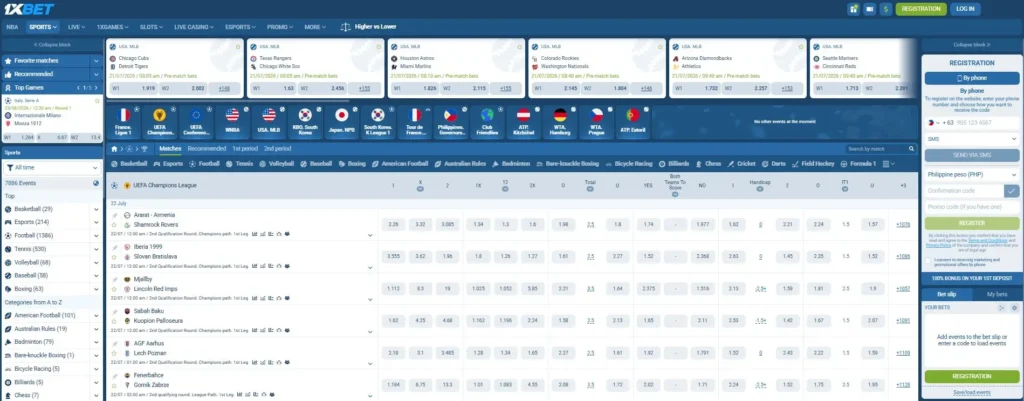Image resolution: width=1024 pixels, height=401 pixels.
Task: Open WTA Hamburg tile
Action: pos(560,123)
